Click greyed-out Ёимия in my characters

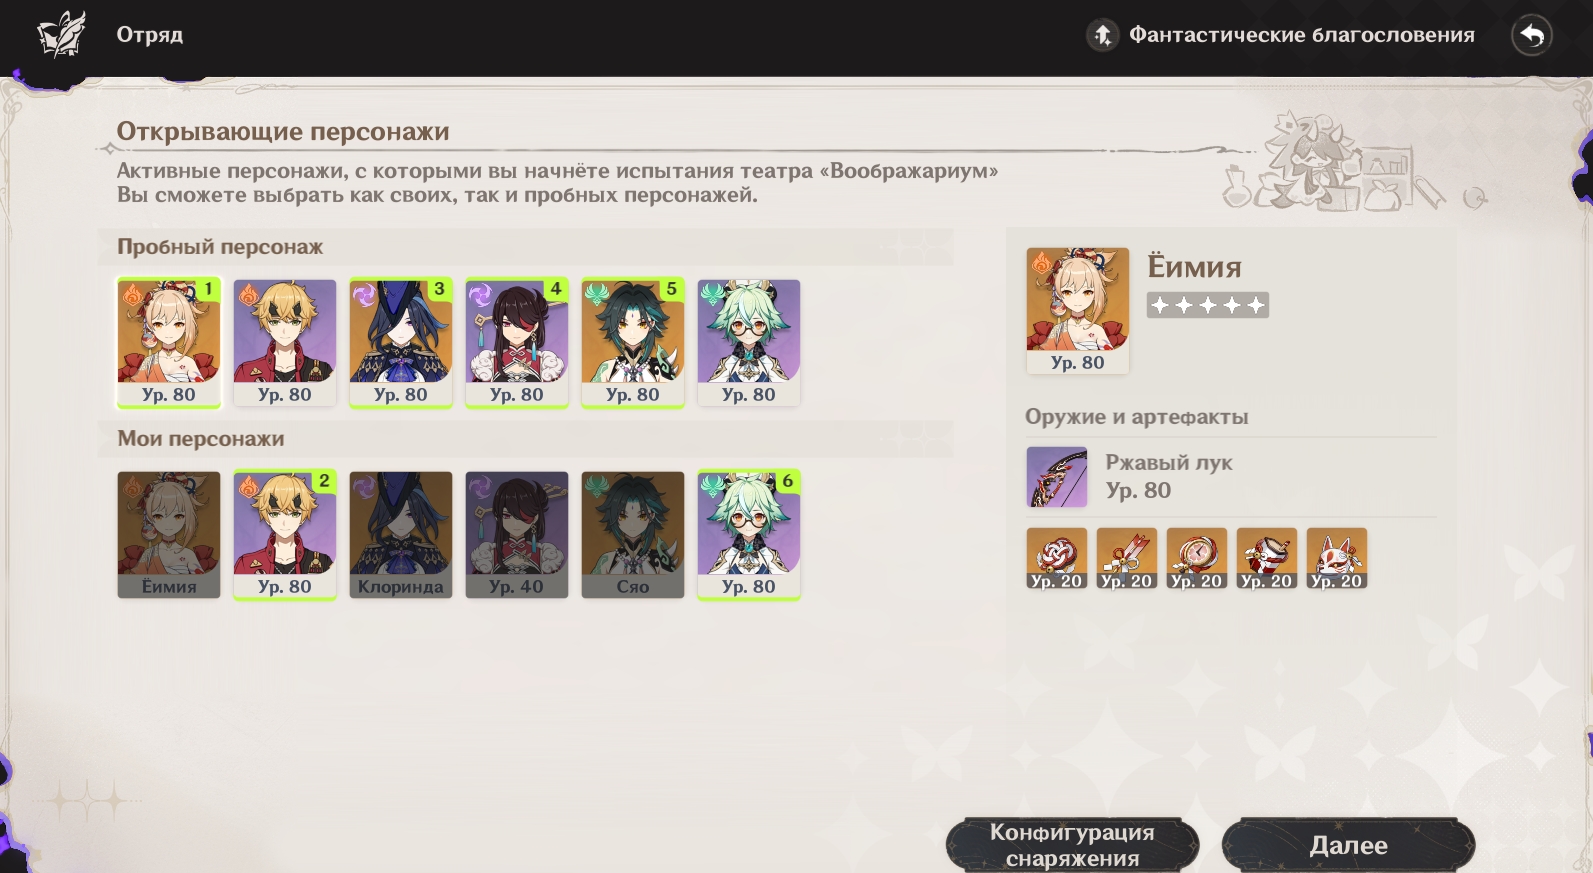(x=169, y=535)
